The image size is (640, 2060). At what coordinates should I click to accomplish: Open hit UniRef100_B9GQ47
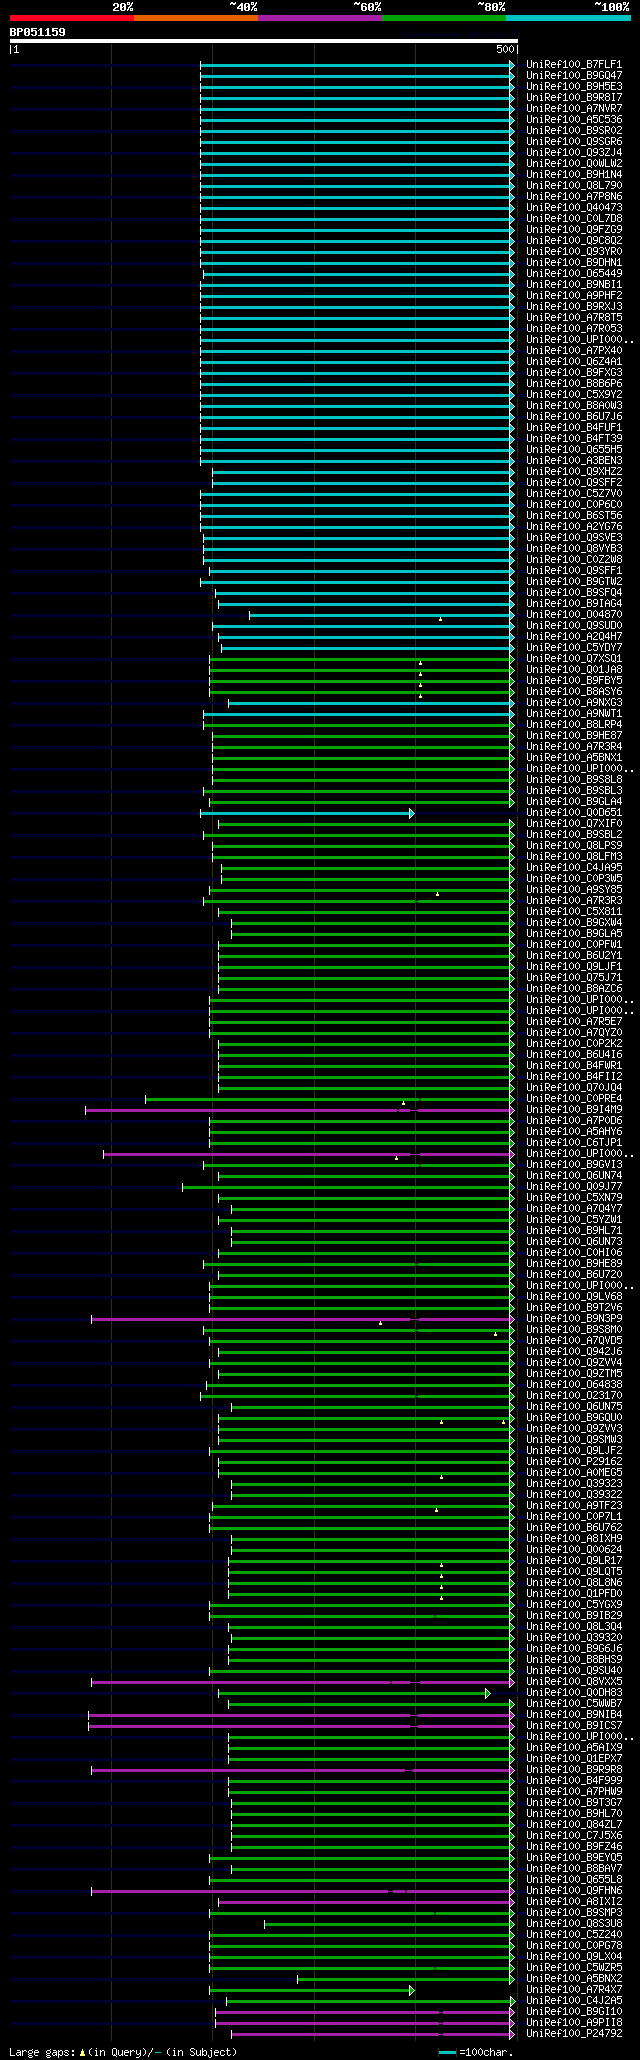(x=574, y=76)
